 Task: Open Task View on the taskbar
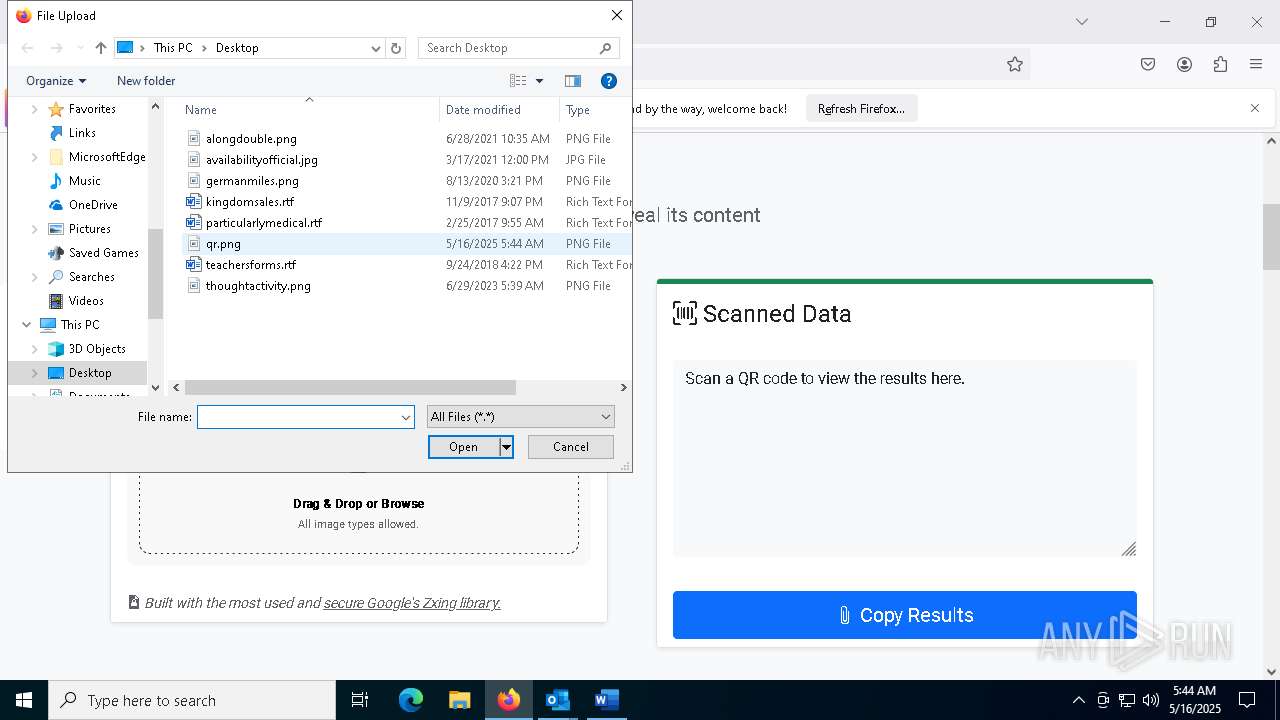point(360,700)
